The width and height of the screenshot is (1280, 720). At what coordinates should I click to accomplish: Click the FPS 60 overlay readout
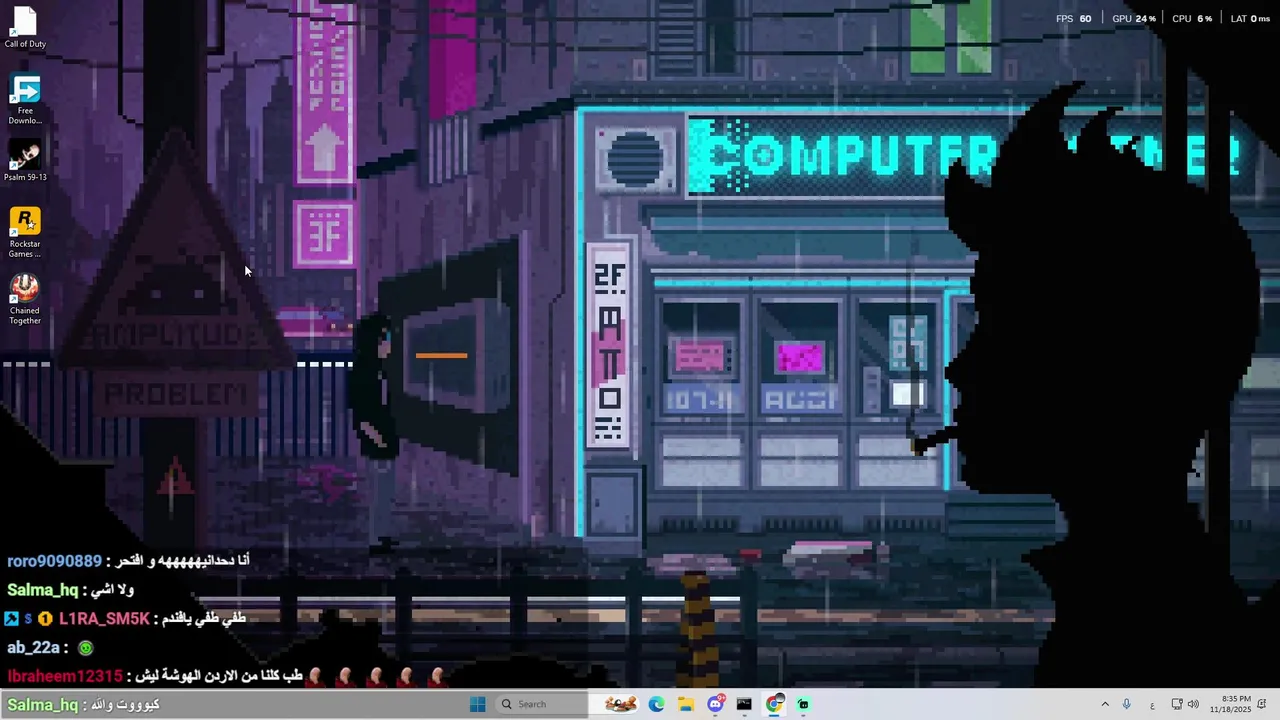click(x=1073, y=19)
